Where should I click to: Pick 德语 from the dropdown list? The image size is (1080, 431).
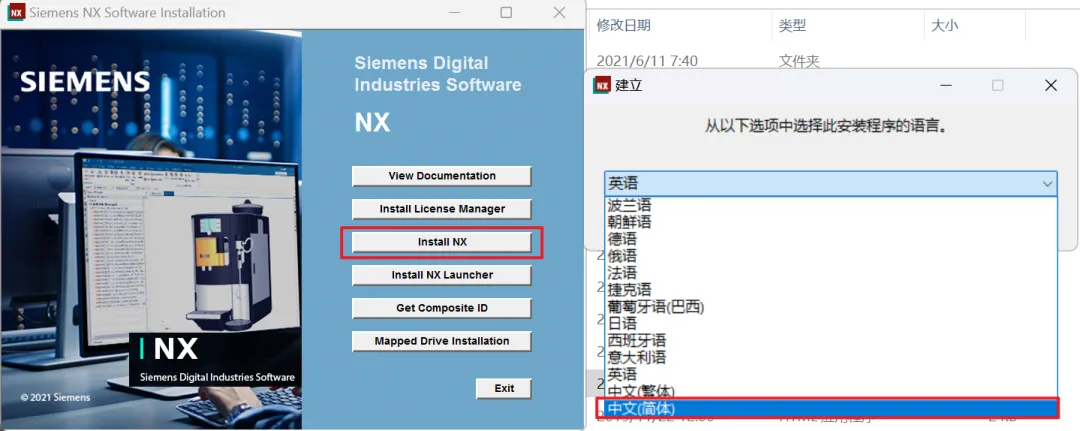(831, 239)
